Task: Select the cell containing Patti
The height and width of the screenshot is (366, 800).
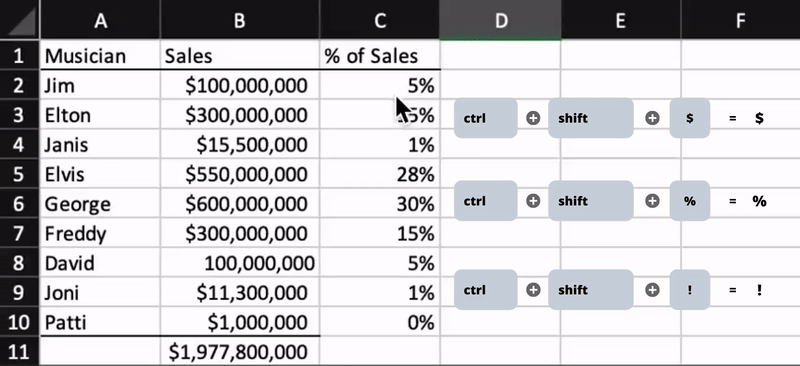Action: coord(101,323)
